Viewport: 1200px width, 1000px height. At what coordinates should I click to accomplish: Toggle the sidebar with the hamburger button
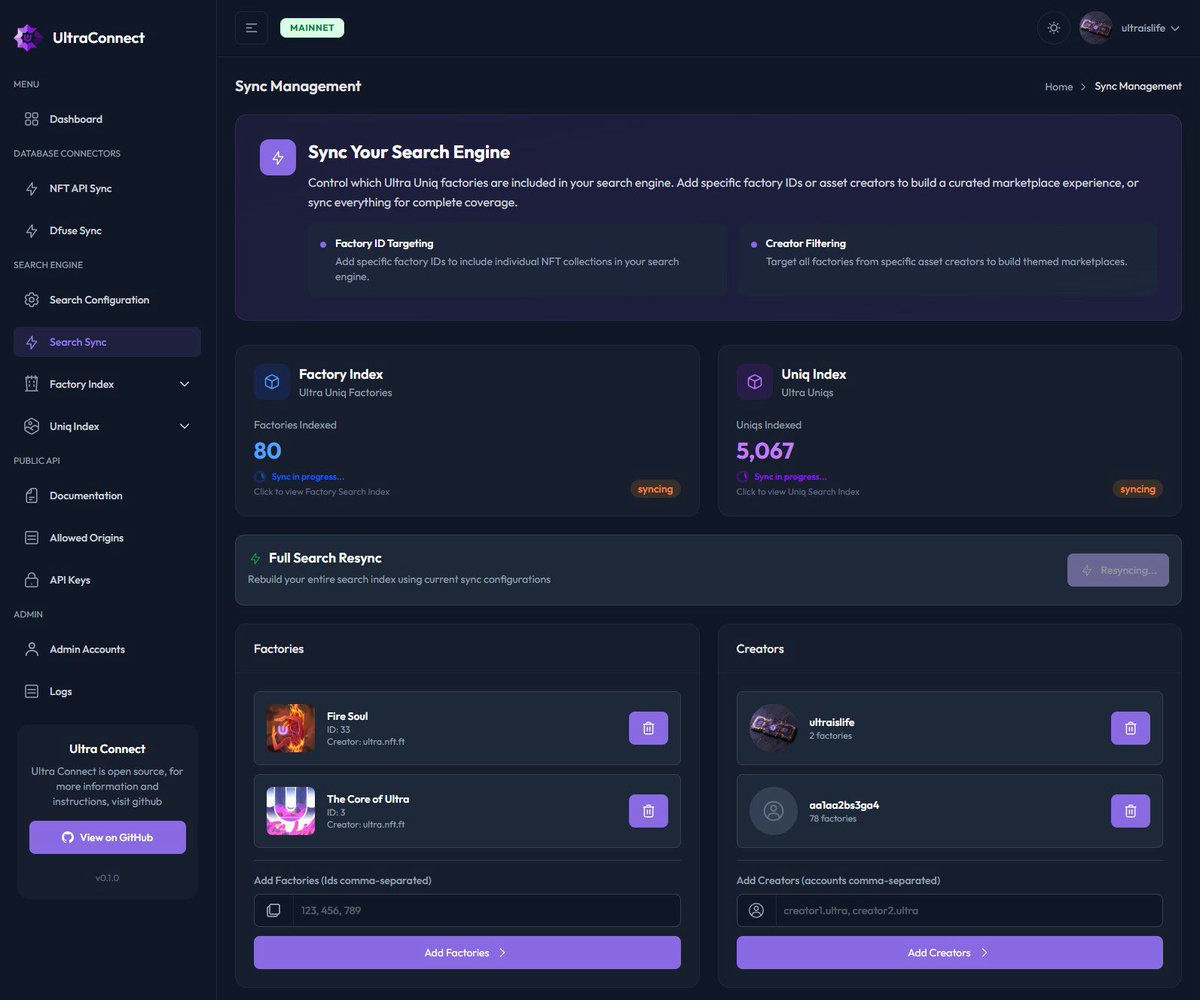click(x=251, y=27)
